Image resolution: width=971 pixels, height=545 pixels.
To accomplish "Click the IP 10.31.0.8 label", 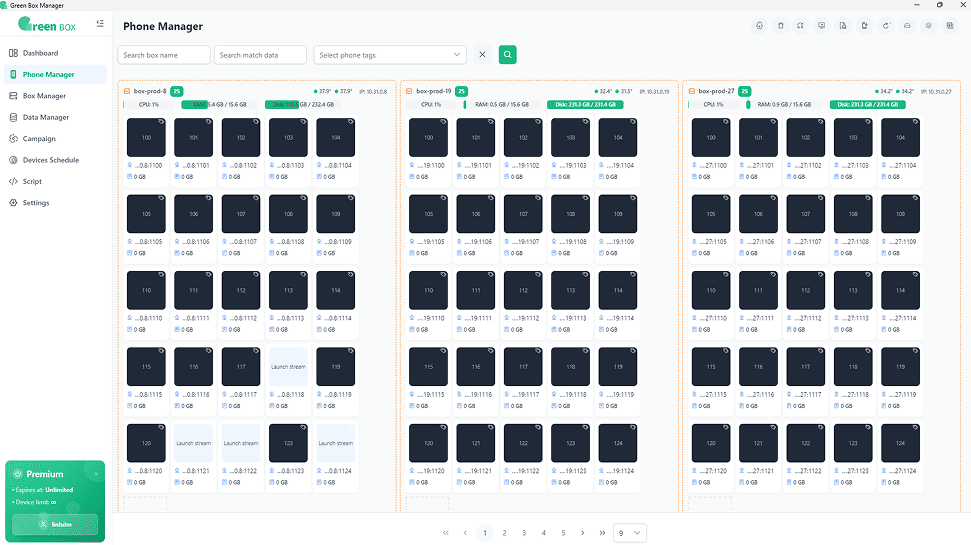I will [x=373, y=92].
